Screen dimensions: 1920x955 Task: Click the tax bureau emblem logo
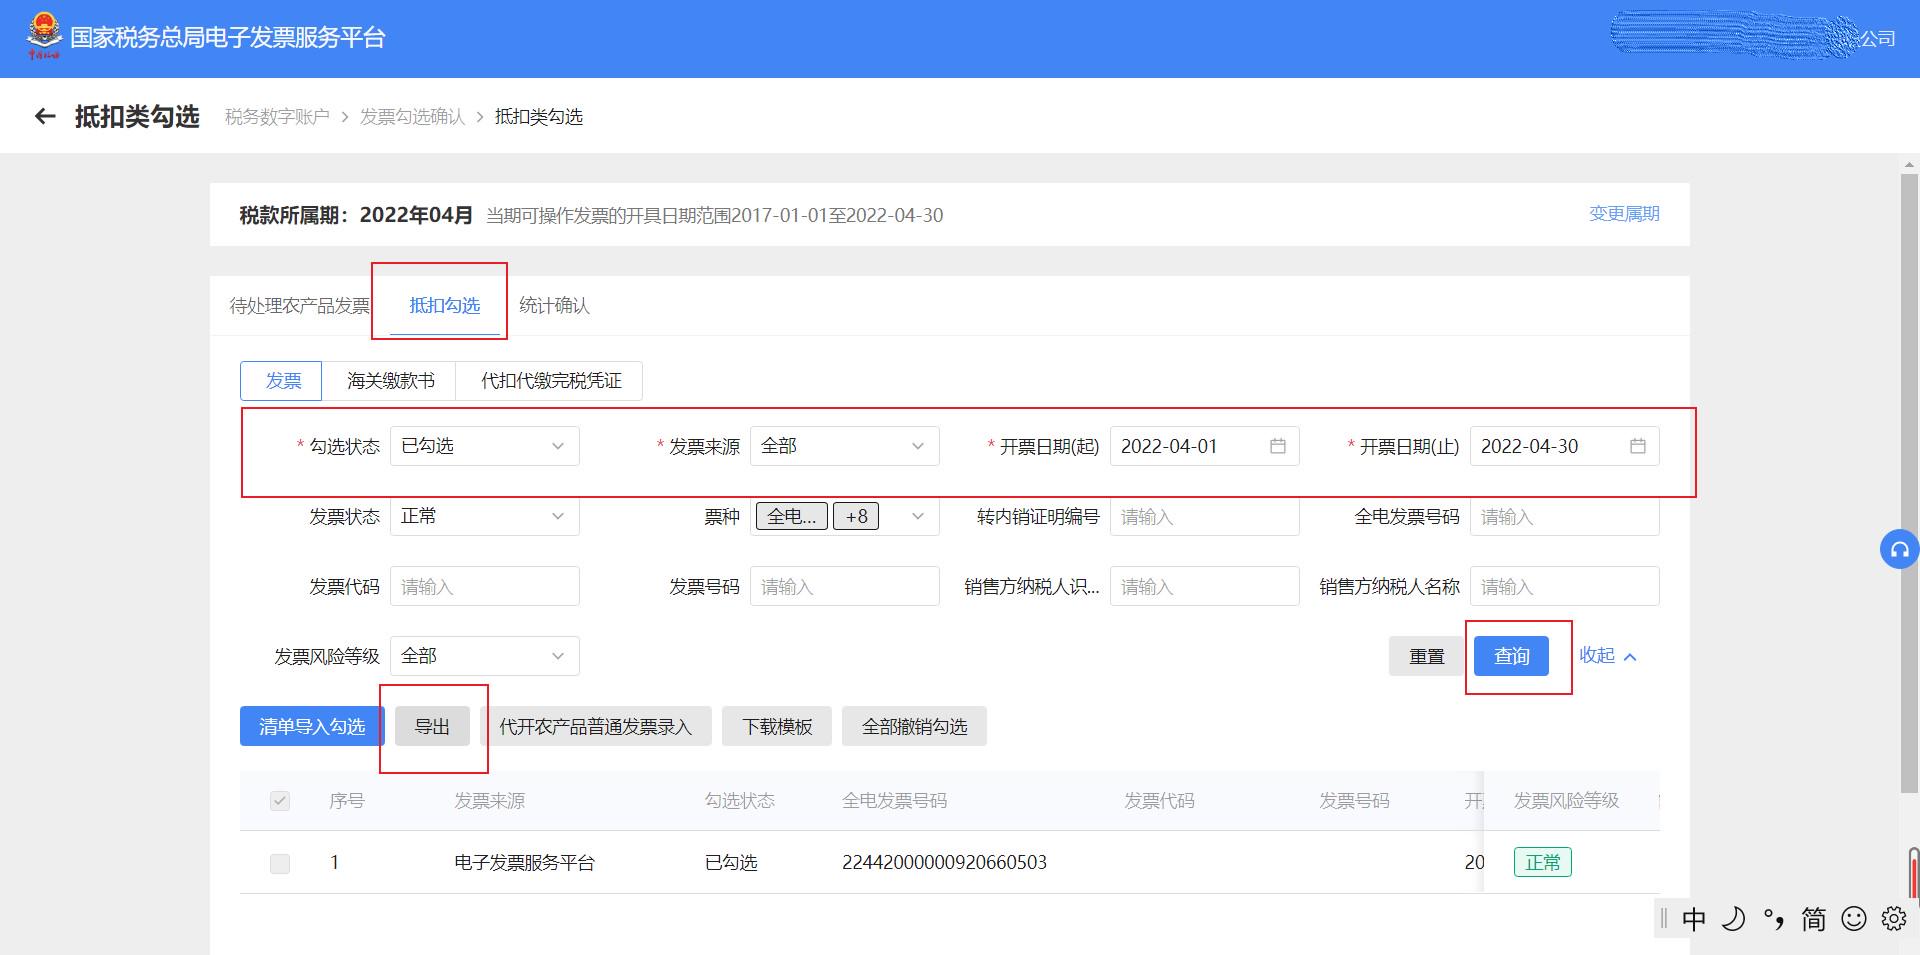click(44, 36)
